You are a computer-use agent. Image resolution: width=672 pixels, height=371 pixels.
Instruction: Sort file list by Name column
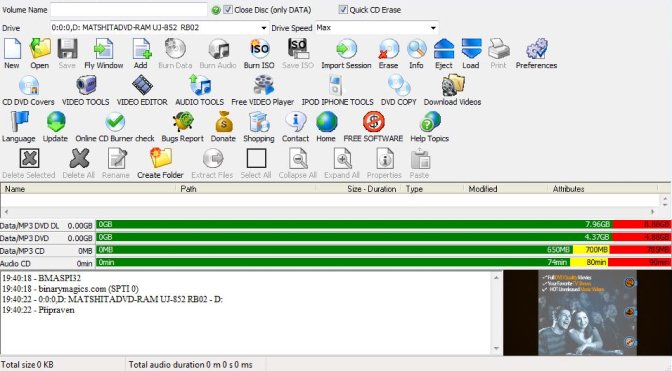pyautogui.click(x=88, y=189)
